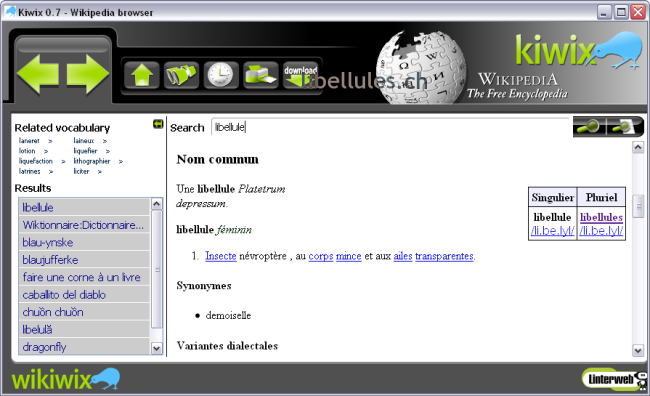Open the 'chuồn chuồn' result
Image resolution: width=650 pixels, height=396 pixels.
coord(84,312)
